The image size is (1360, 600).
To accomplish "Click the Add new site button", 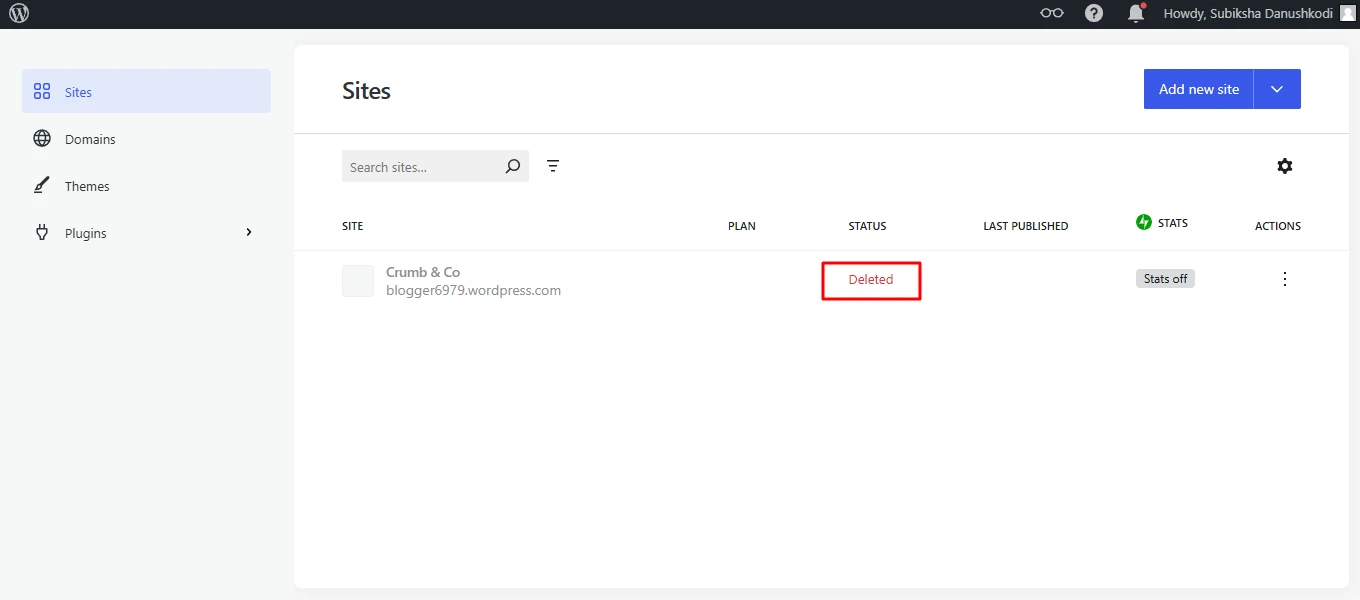I will click(x=1198, y=89).
